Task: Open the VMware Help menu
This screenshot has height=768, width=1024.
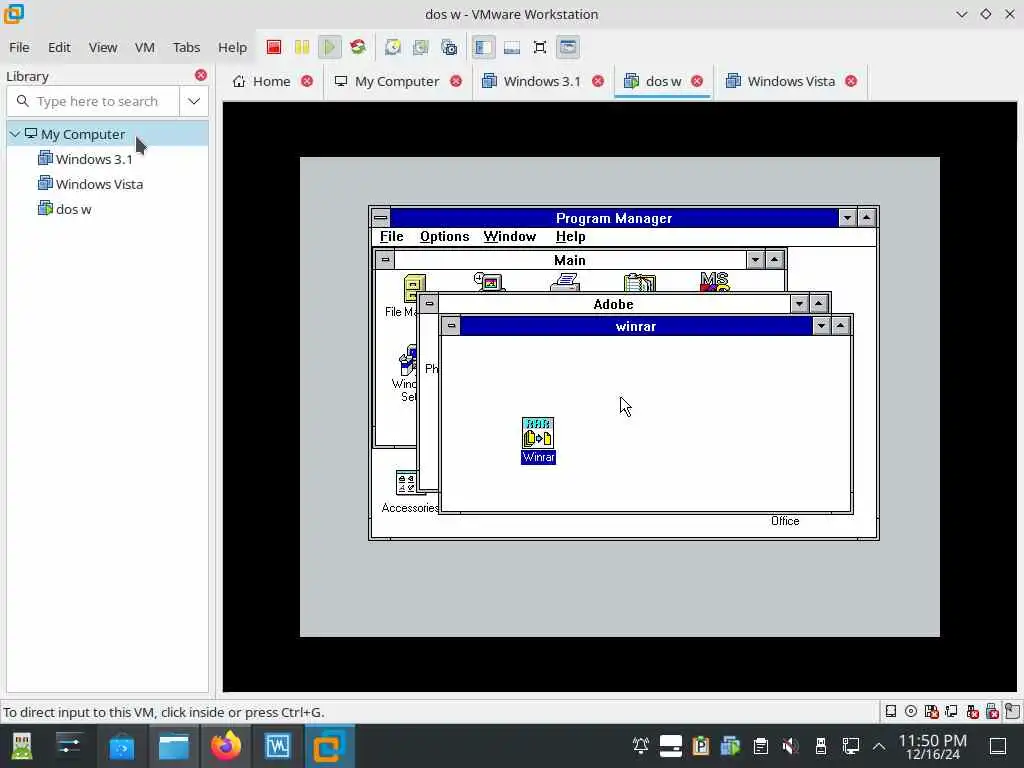Action: pos(232,47)
